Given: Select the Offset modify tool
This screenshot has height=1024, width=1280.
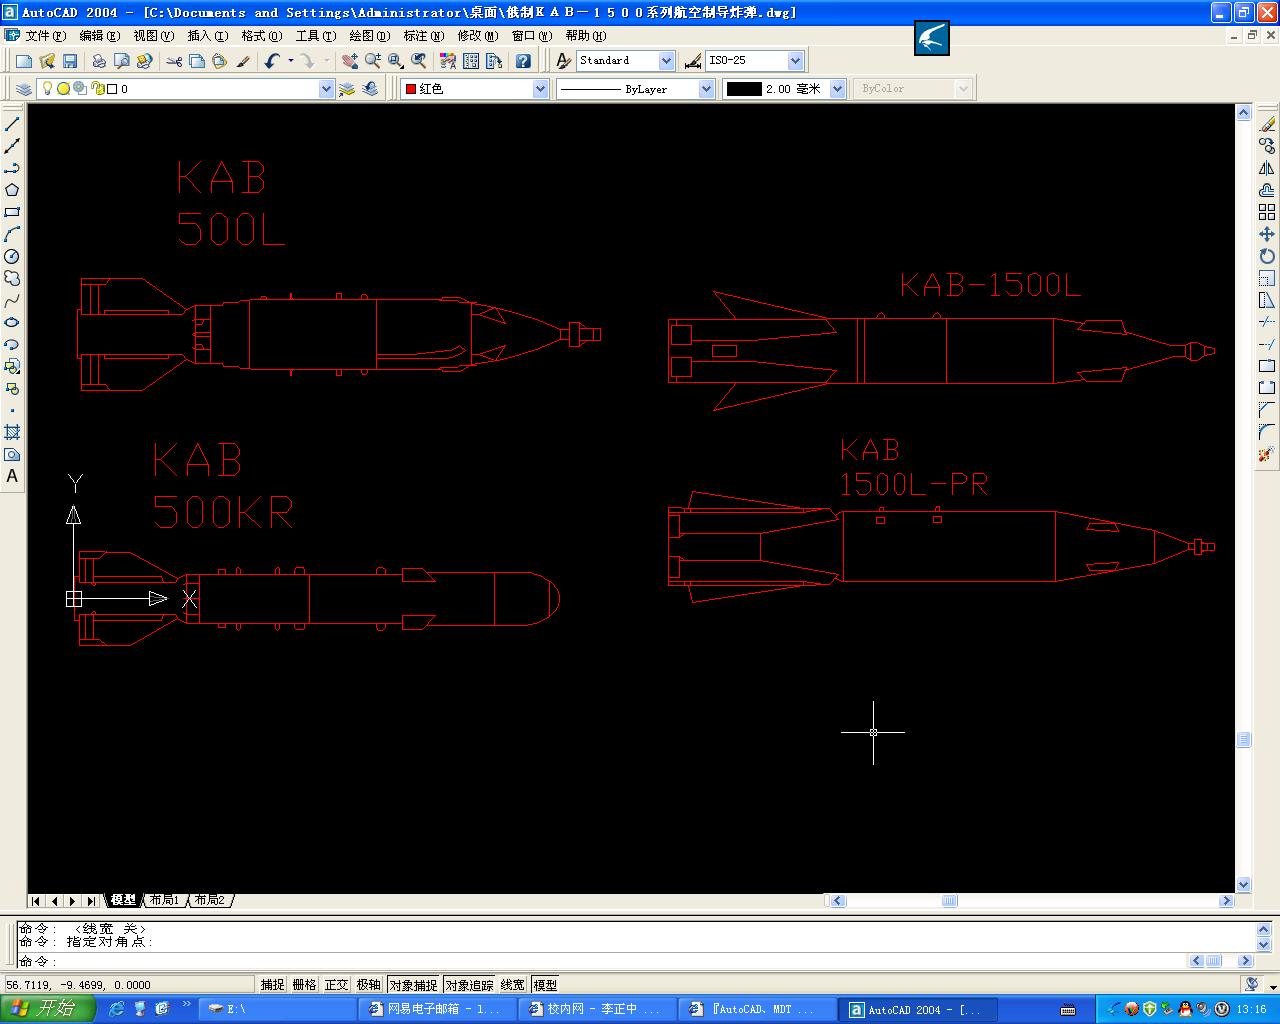Looking at the screenshot, I should coord(1267,190).
